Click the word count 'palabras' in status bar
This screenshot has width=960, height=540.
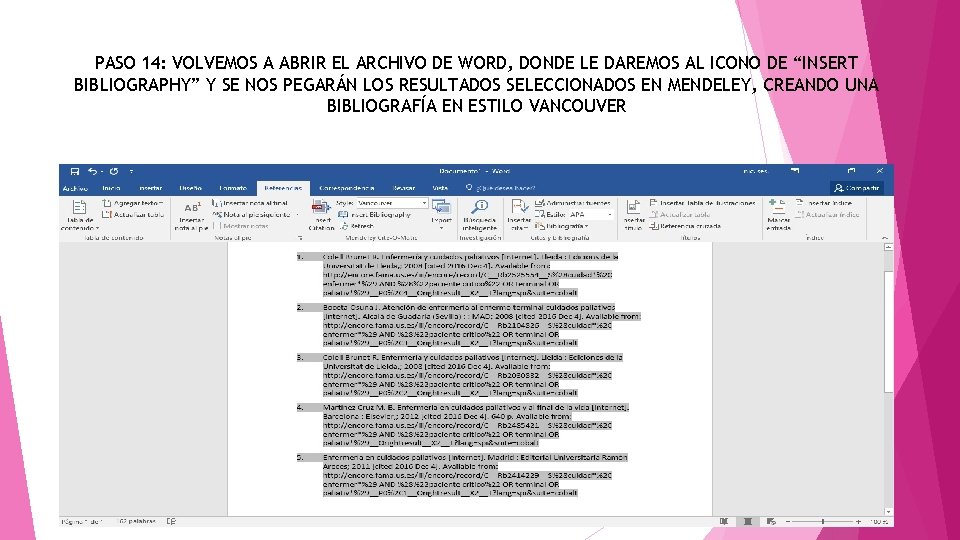click(138, 522)
